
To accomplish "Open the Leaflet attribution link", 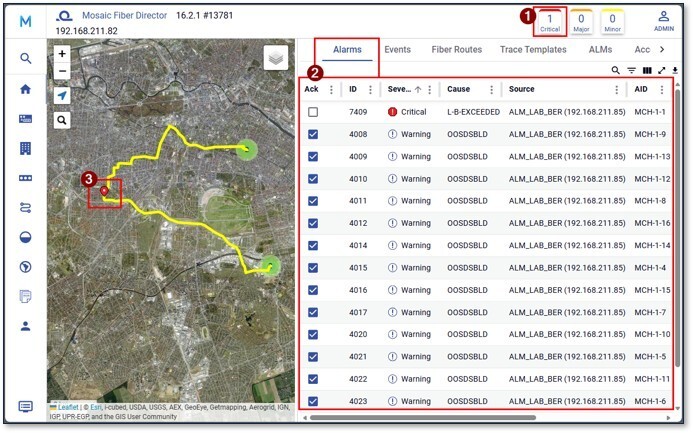I will (x=68, y=407).
